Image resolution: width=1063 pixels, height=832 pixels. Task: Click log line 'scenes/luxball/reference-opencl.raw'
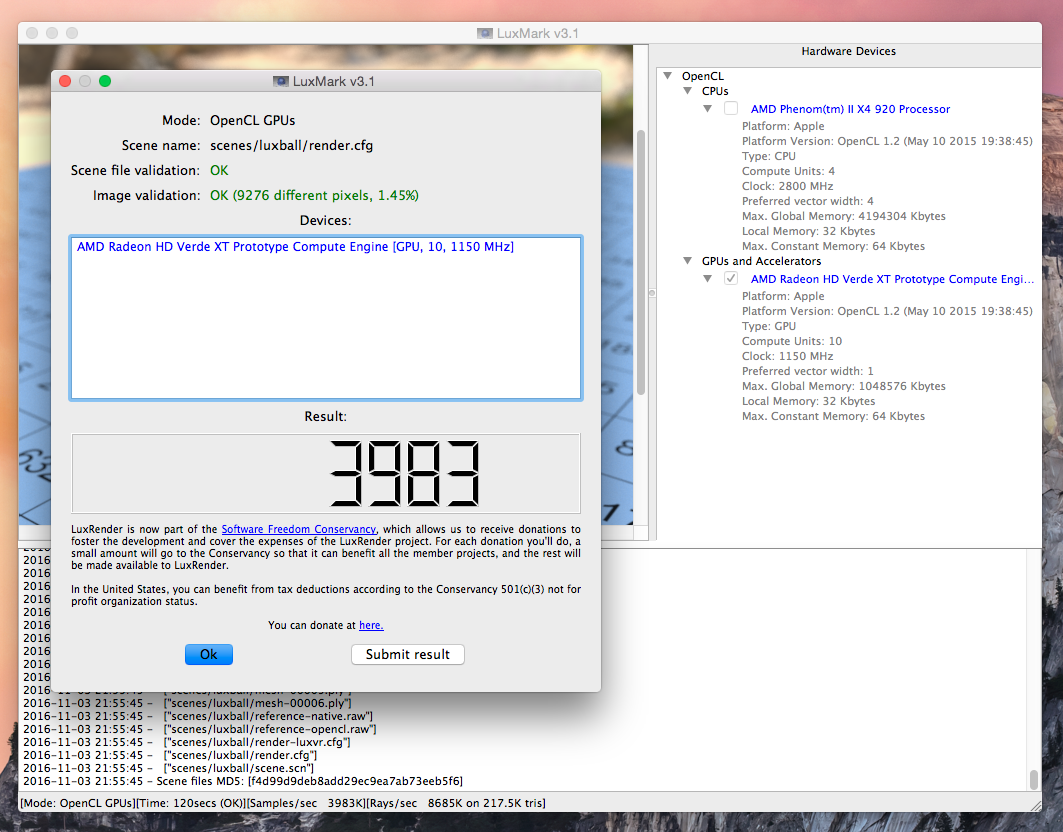pos(199,730)
